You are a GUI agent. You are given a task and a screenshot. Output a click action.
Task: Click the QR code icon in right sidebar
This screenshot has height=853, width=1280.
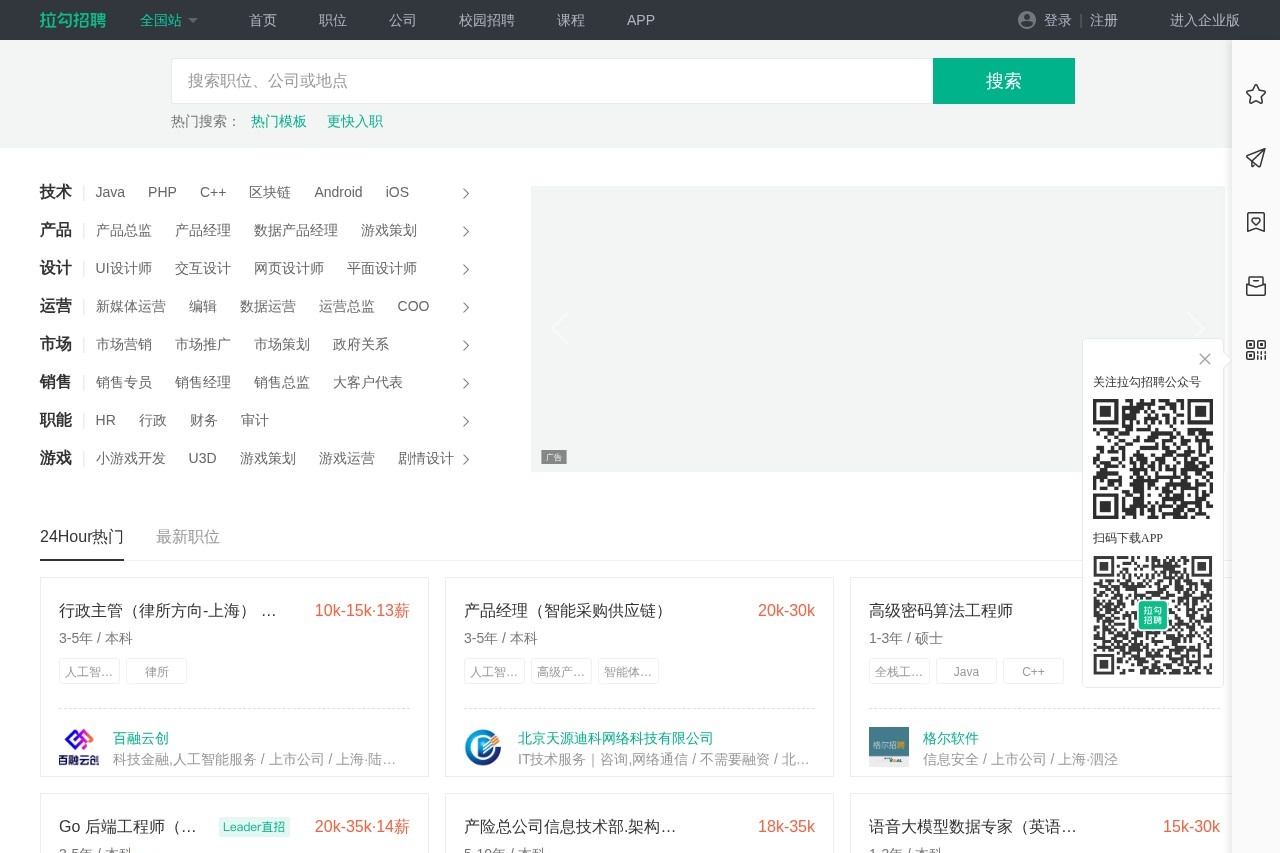(1256, 350)
